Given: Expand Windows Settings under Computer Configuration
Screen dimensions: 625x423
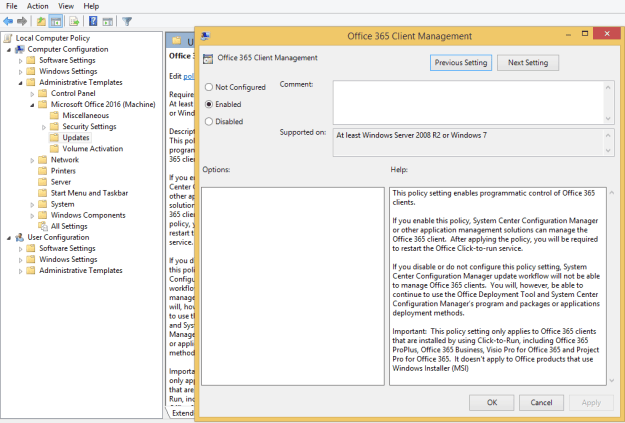Looking at the screenshot, I should (x=20, y=72).
